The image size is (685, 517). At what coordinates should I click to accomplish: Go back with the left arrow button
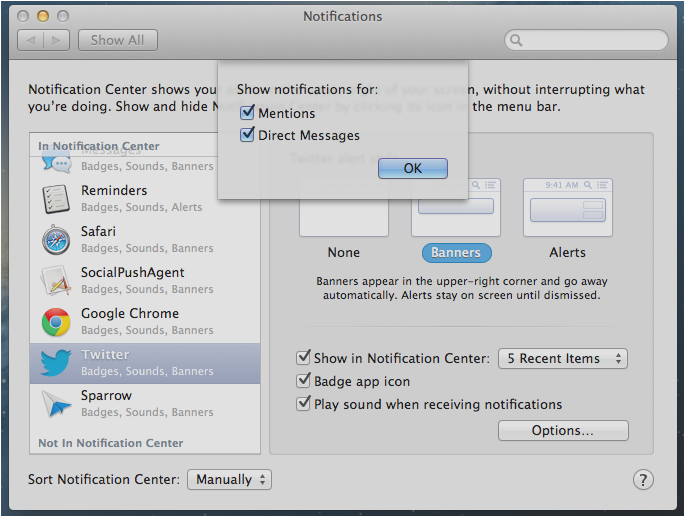31,41
